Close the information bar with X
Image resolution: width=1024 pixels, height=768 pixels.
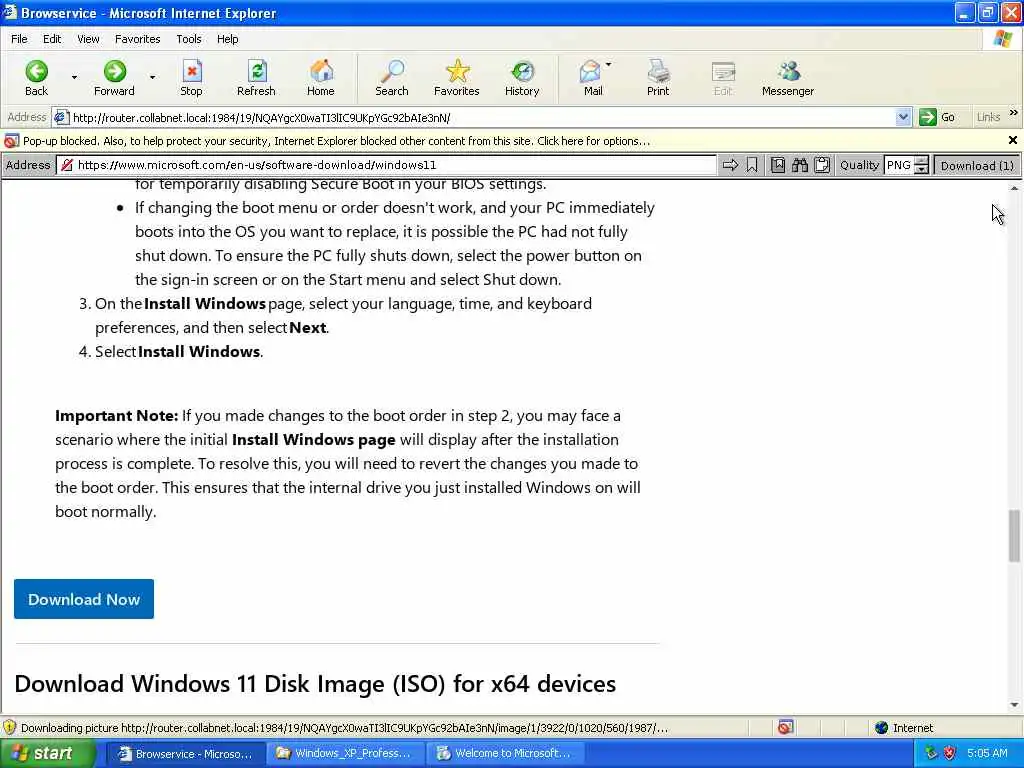[1012, 140]
